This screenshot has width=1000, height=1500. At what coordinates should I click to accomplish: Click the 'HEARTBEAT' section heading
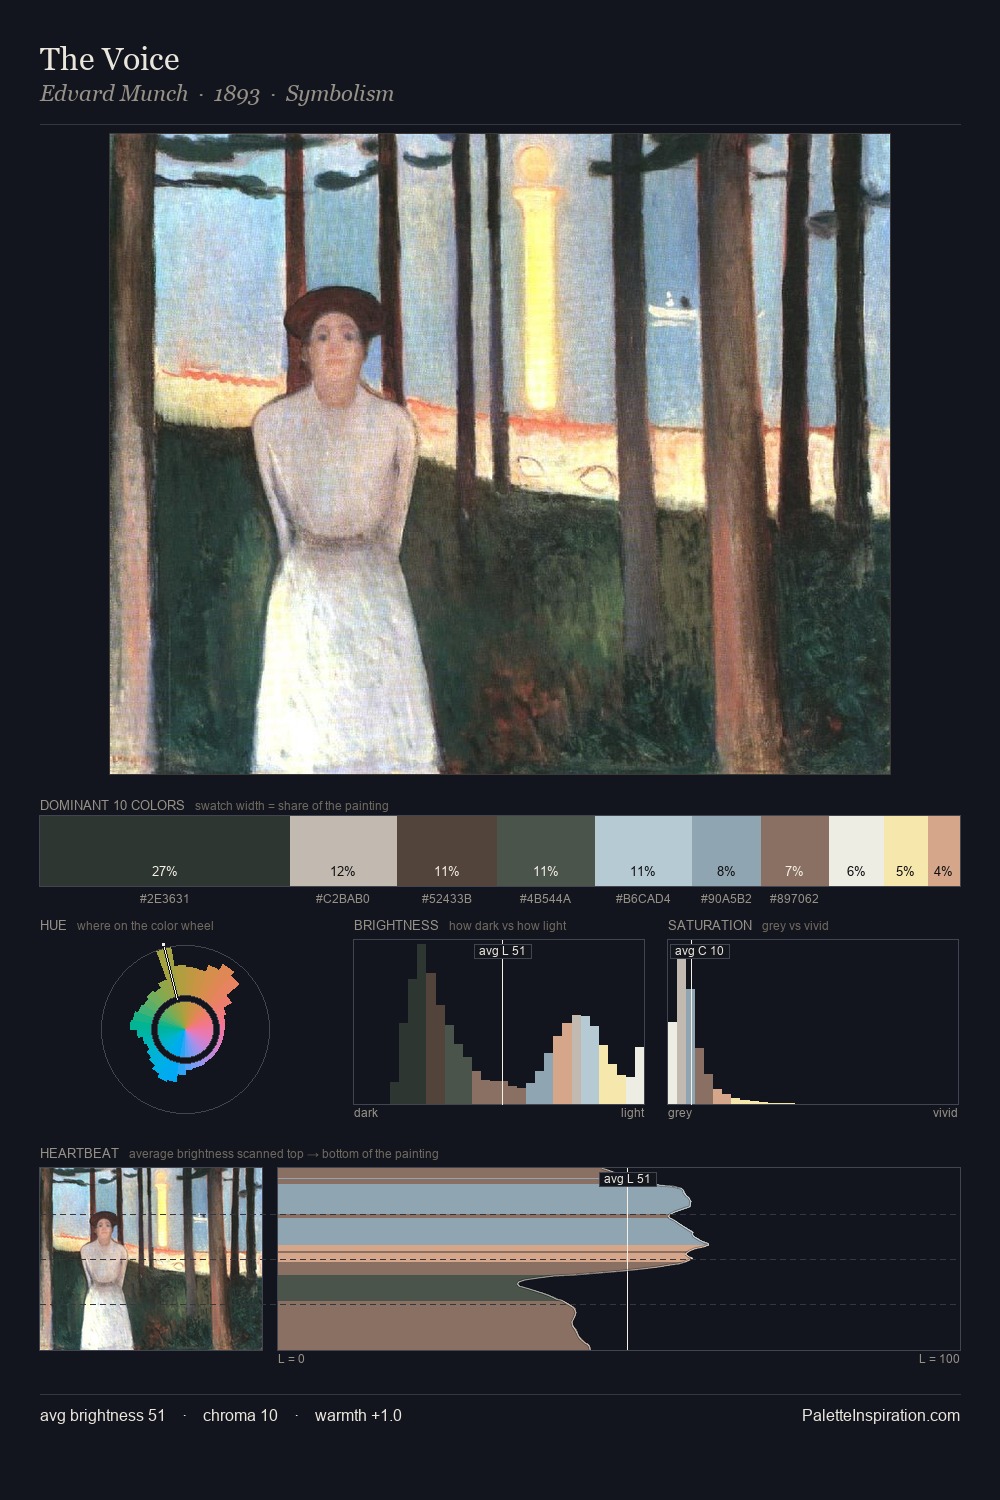(x=79, y=1153)
